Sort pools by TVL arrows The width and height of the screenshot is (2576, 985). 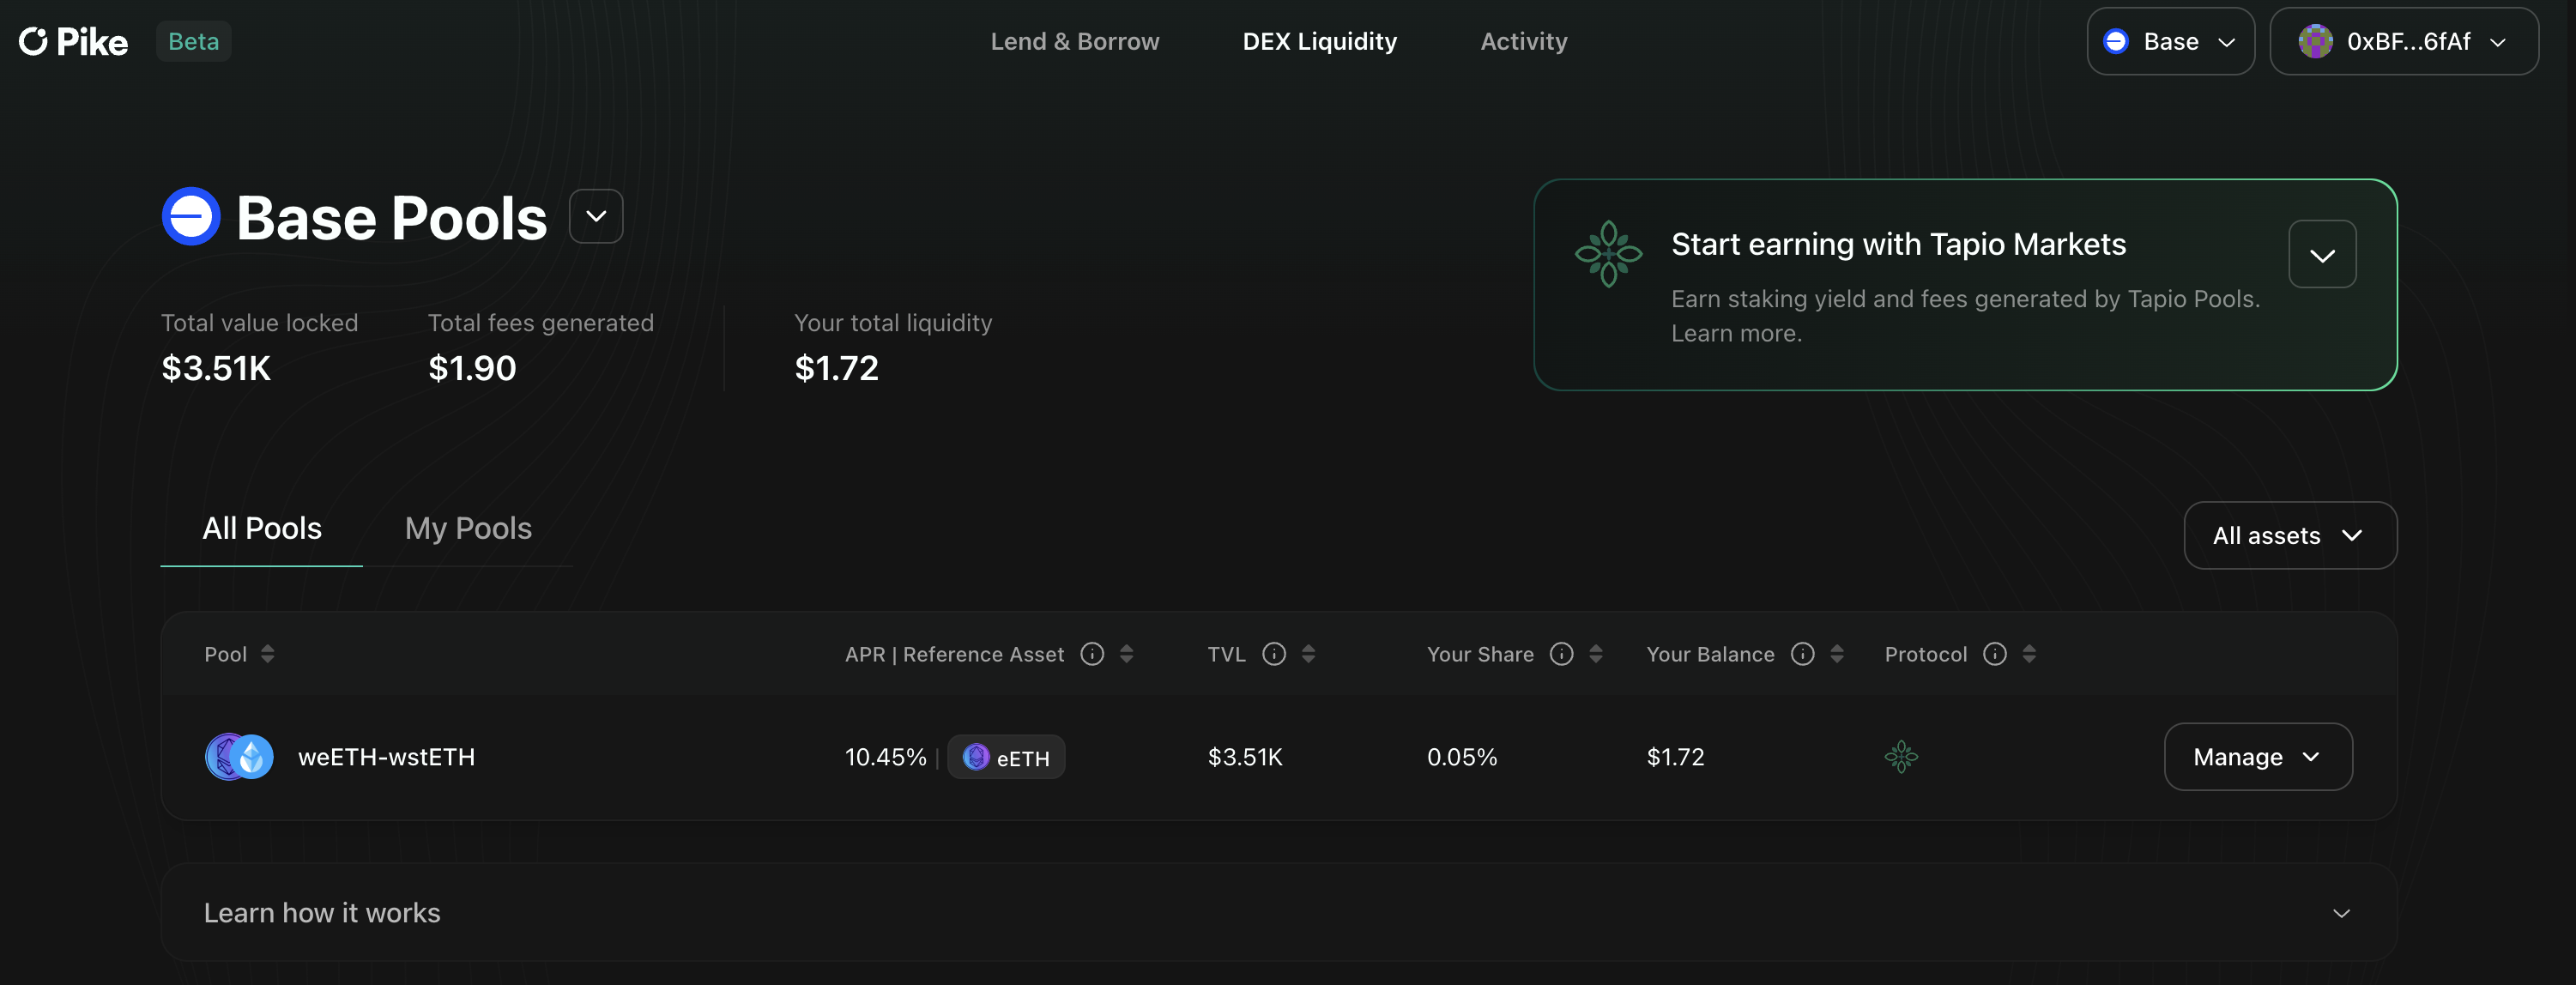(1308, 654)
